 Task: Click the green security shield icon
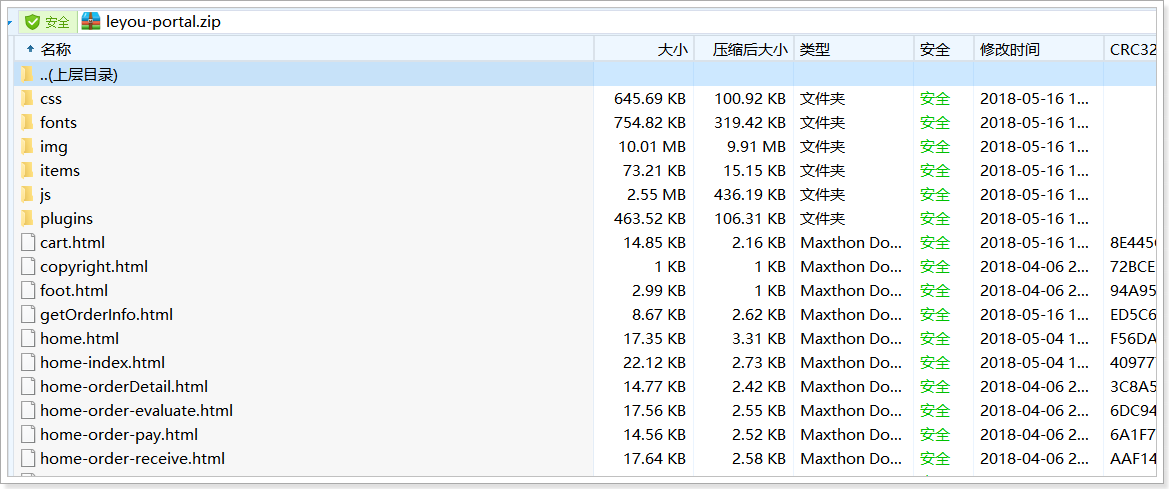pos(32,22)
